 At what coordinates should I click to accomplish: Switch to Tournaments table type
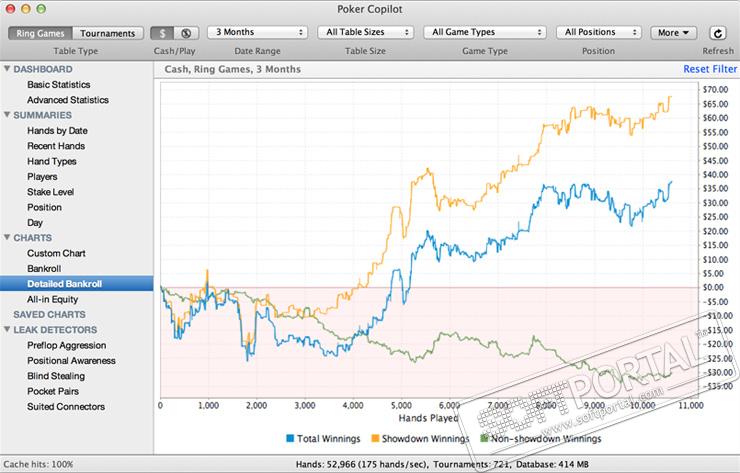[x=108, y=33]
